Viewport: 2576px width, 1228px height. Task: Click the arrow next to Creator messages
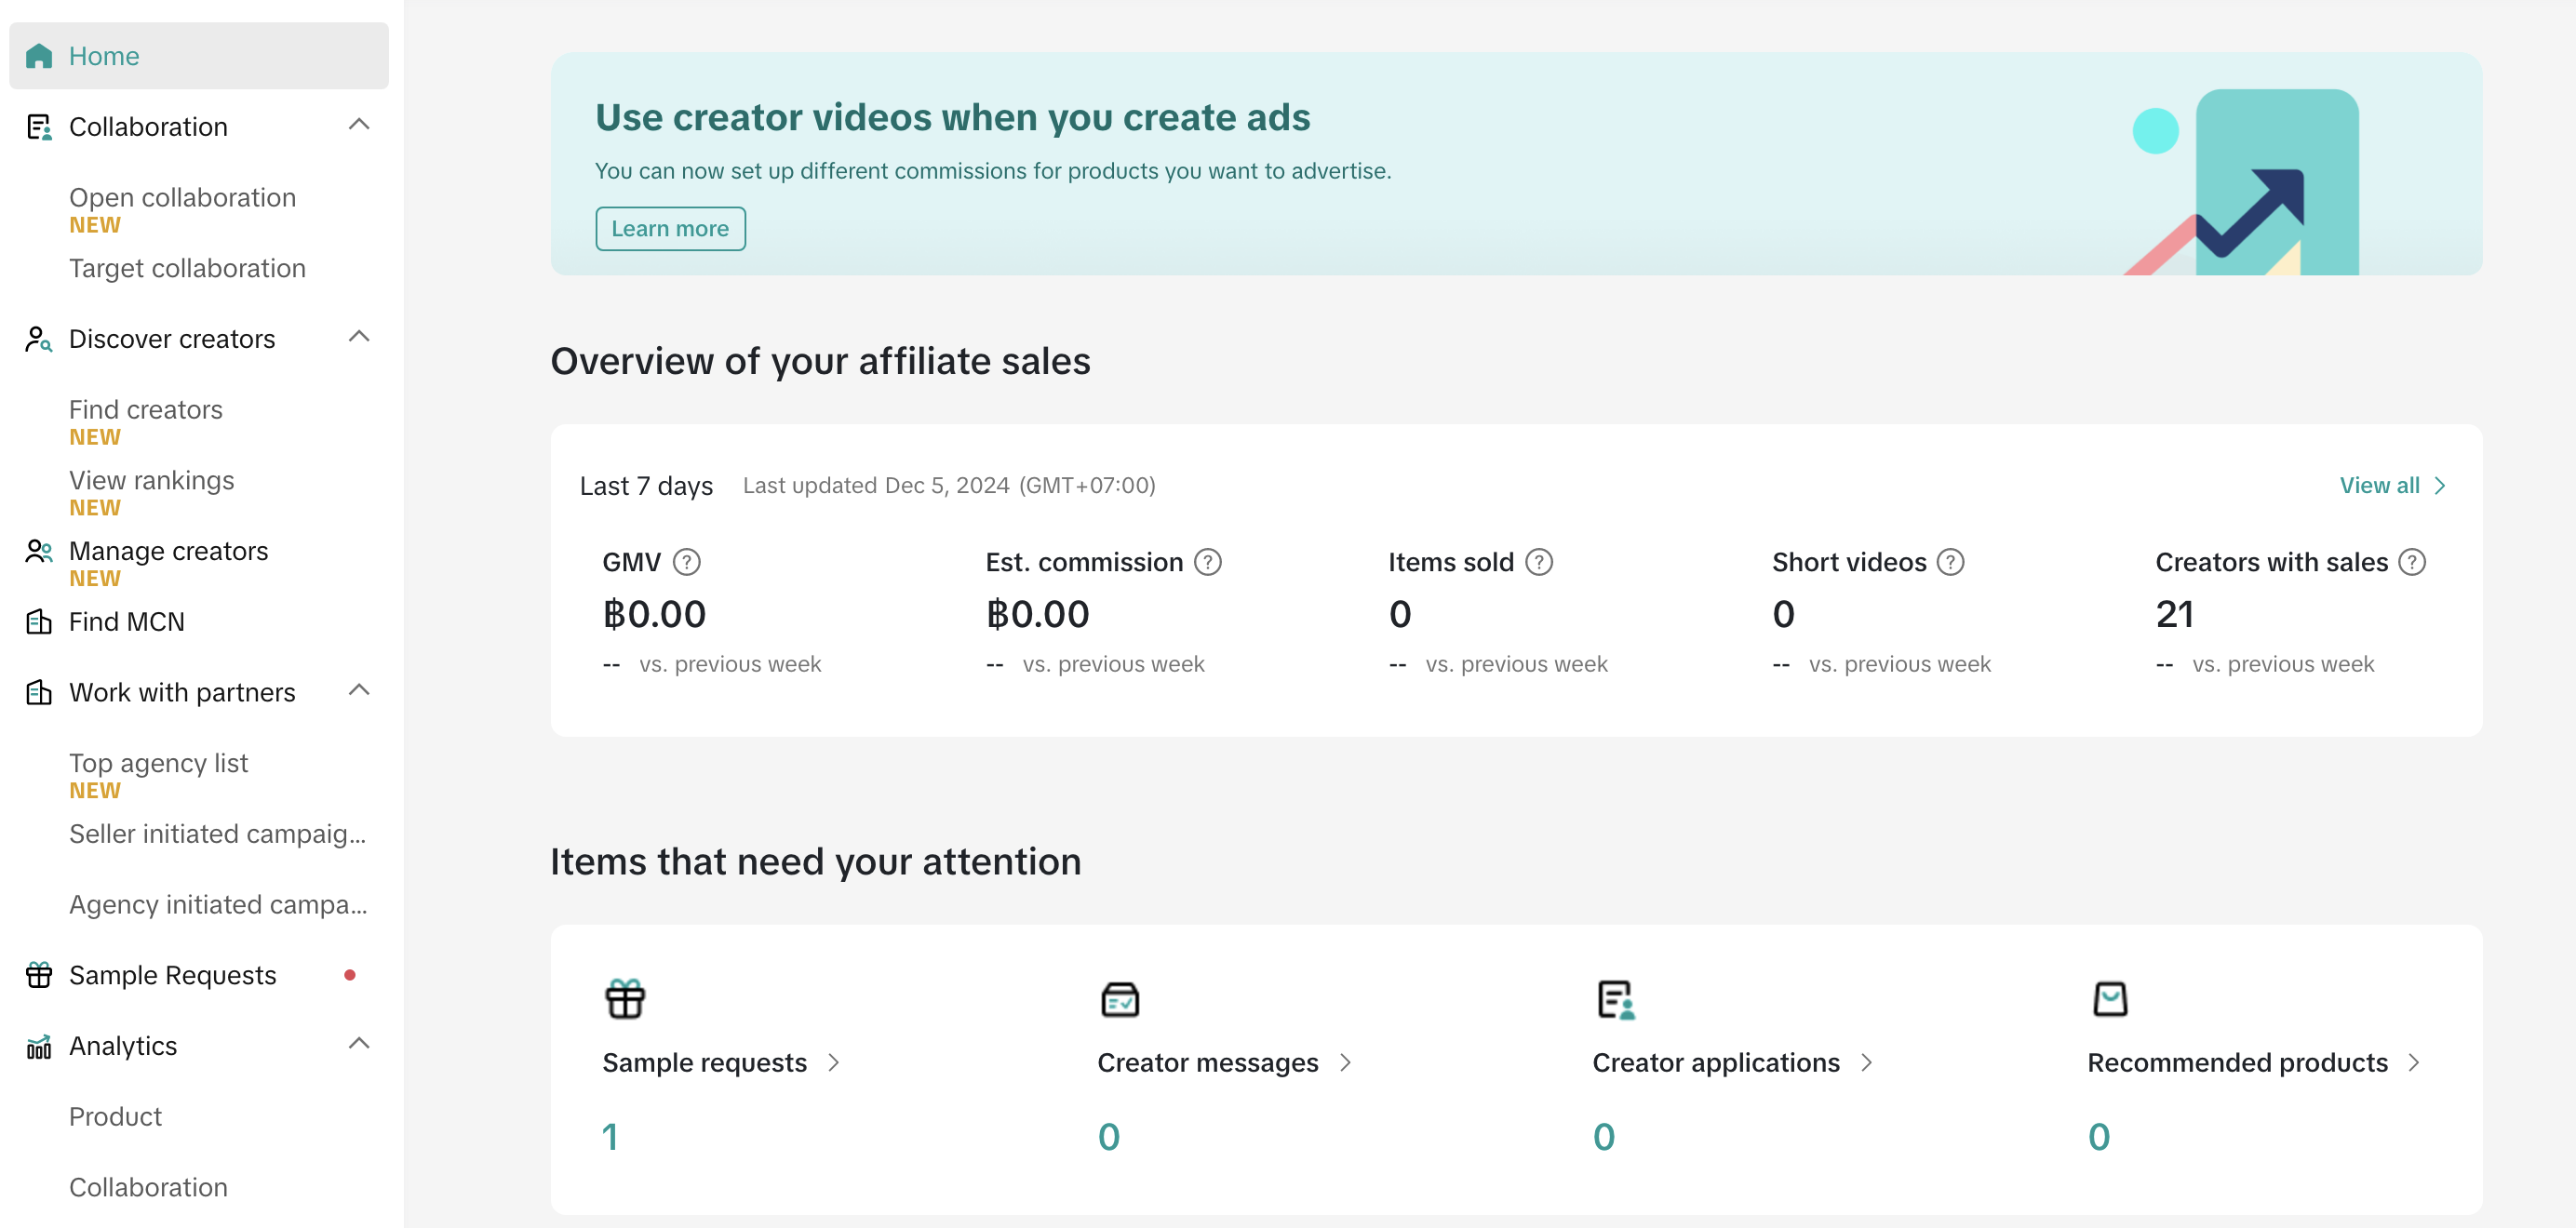click(1346, 1063)
